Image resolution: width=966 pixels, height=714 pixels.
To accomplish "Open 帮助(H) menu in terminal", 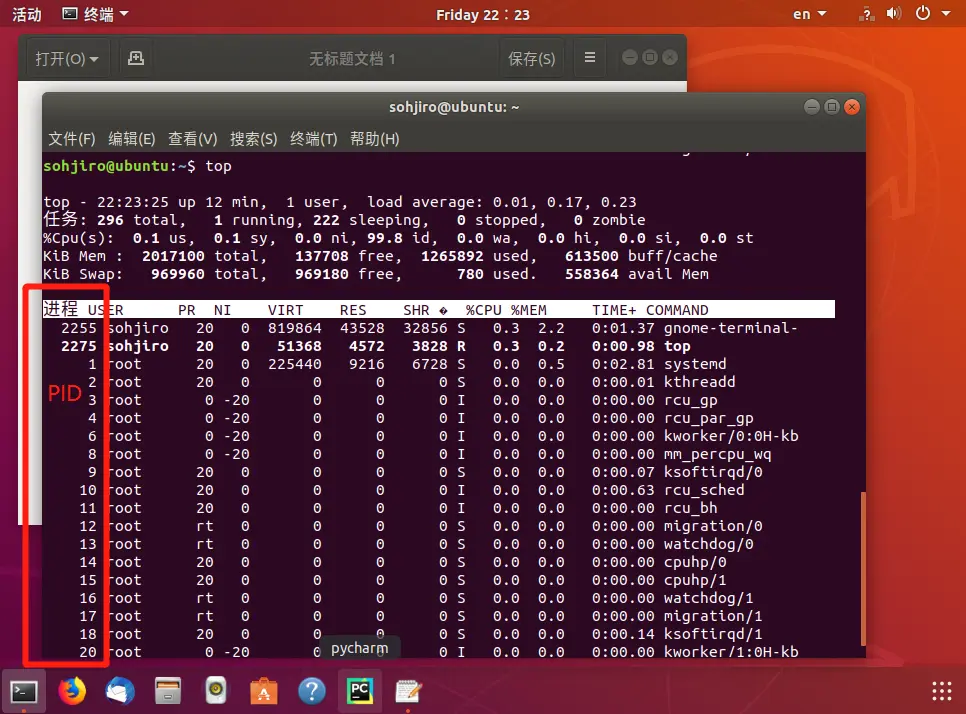I will [x=375, y=139].
